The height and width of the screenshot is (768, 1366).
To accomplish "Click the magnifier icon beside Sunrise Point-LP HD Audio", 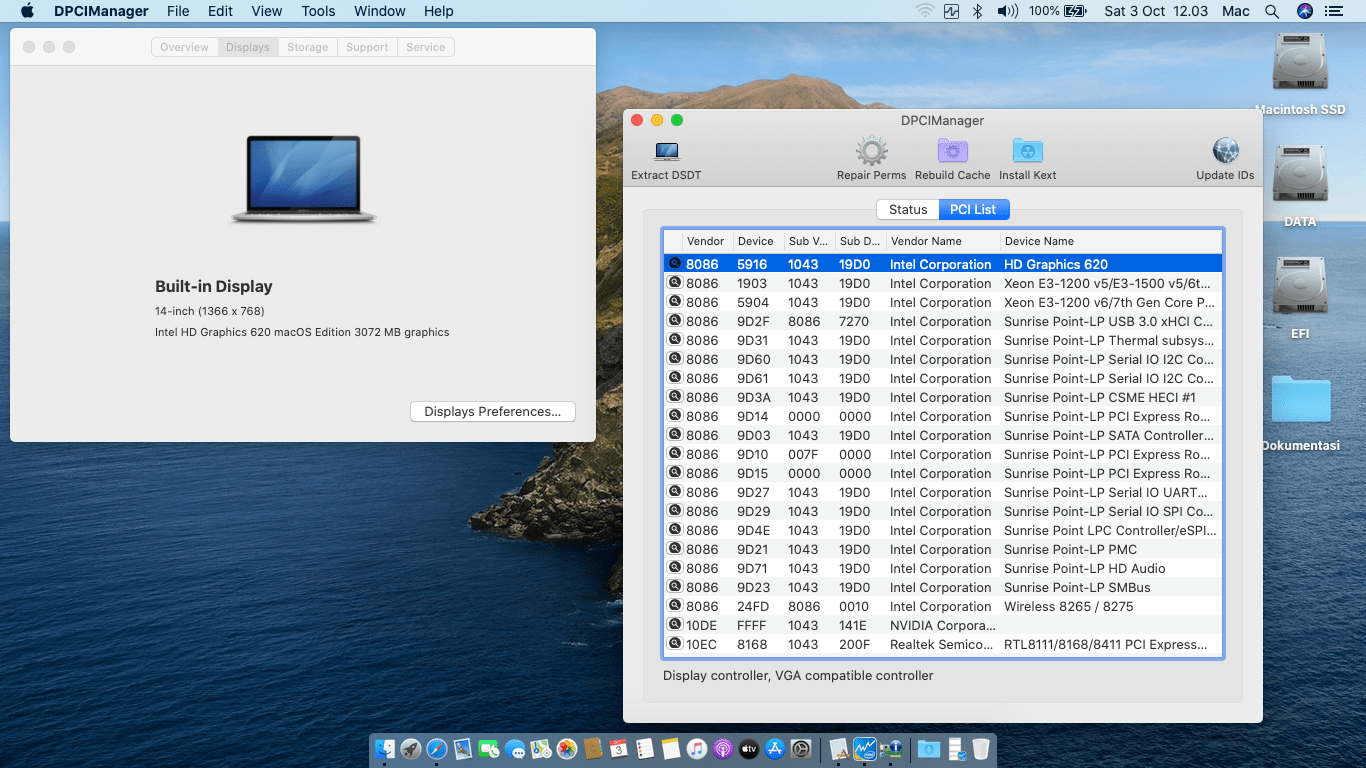I will coord(674,568).
